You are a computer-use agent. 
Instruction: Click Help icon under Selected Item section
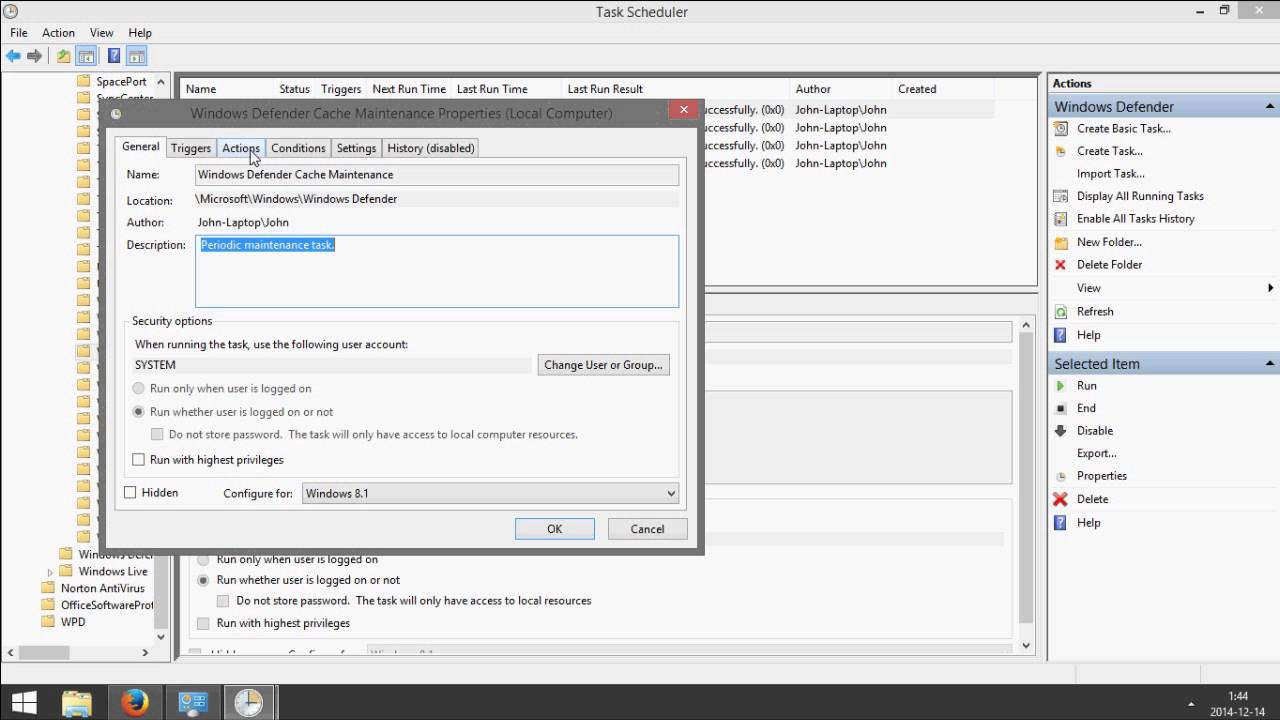coord(1061,522)
